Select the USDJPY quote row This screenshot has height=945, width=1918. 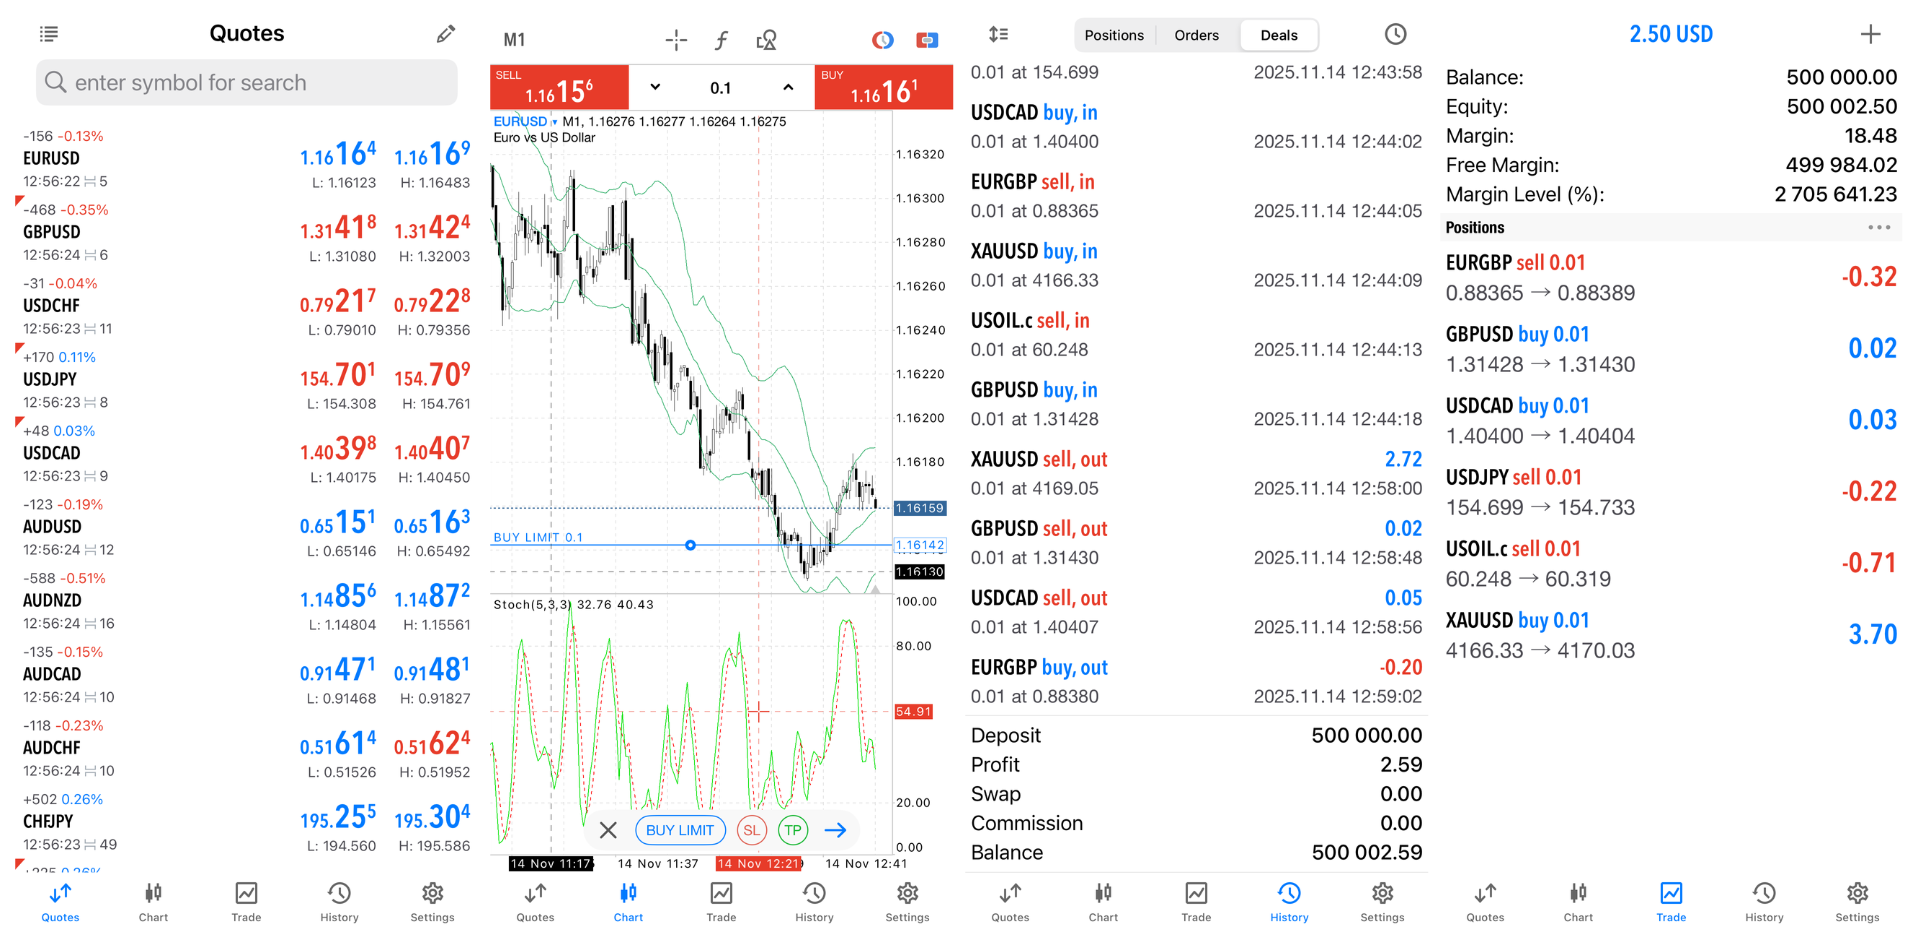pos(247,380)
